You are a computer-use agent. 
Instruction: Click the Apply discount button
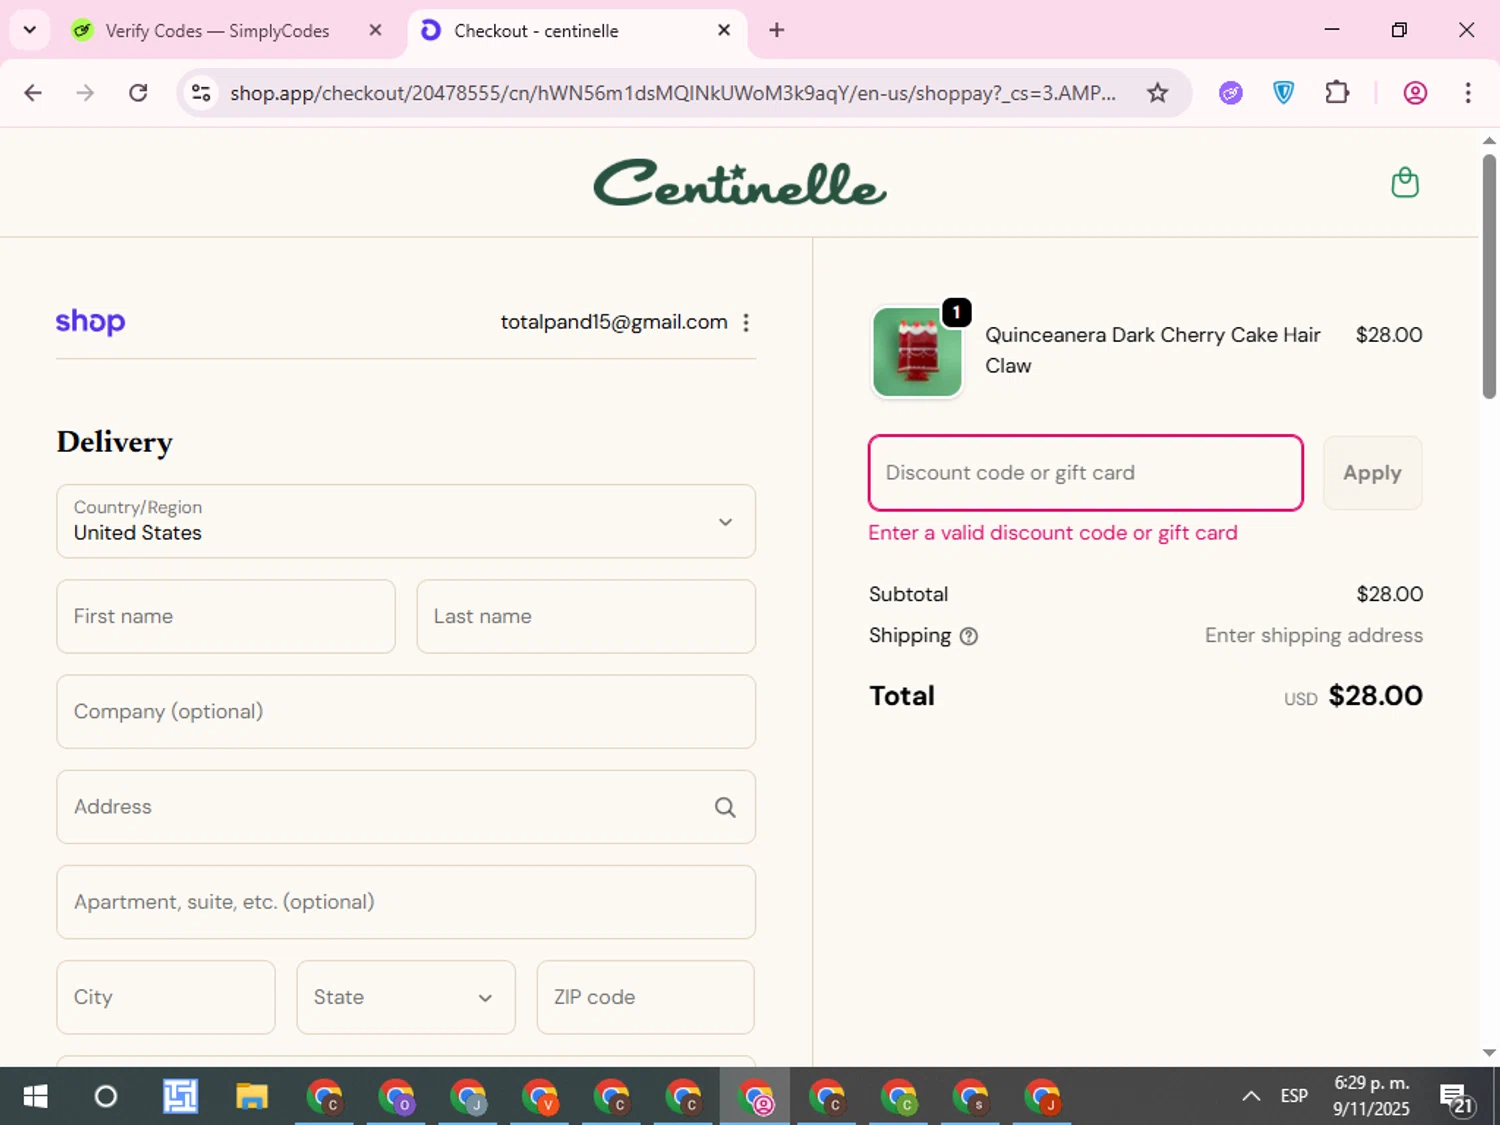(x=1372, y=473)
